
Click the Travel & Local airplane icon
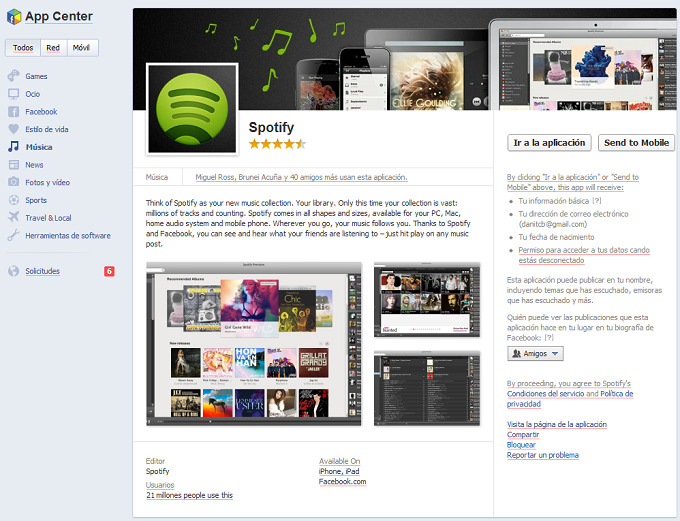click(x=13, y=217)
